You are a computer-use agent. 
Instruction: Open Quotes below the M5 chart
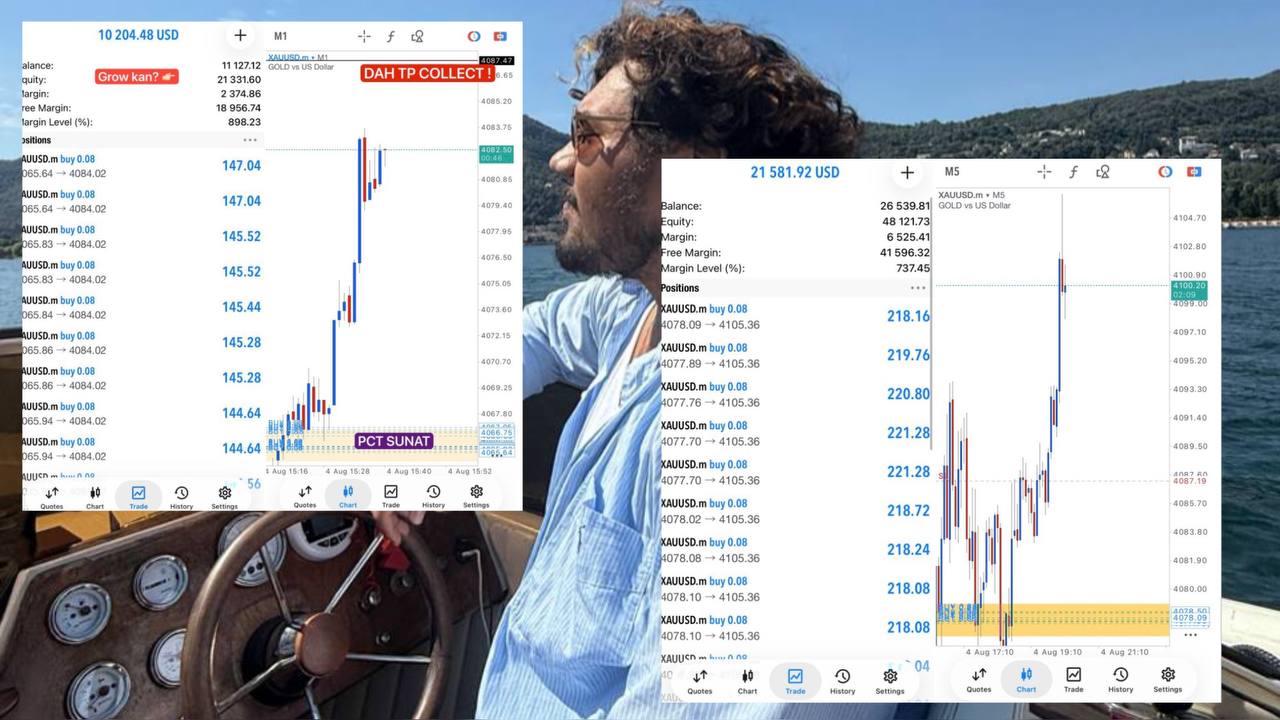[x=979, y=680]
